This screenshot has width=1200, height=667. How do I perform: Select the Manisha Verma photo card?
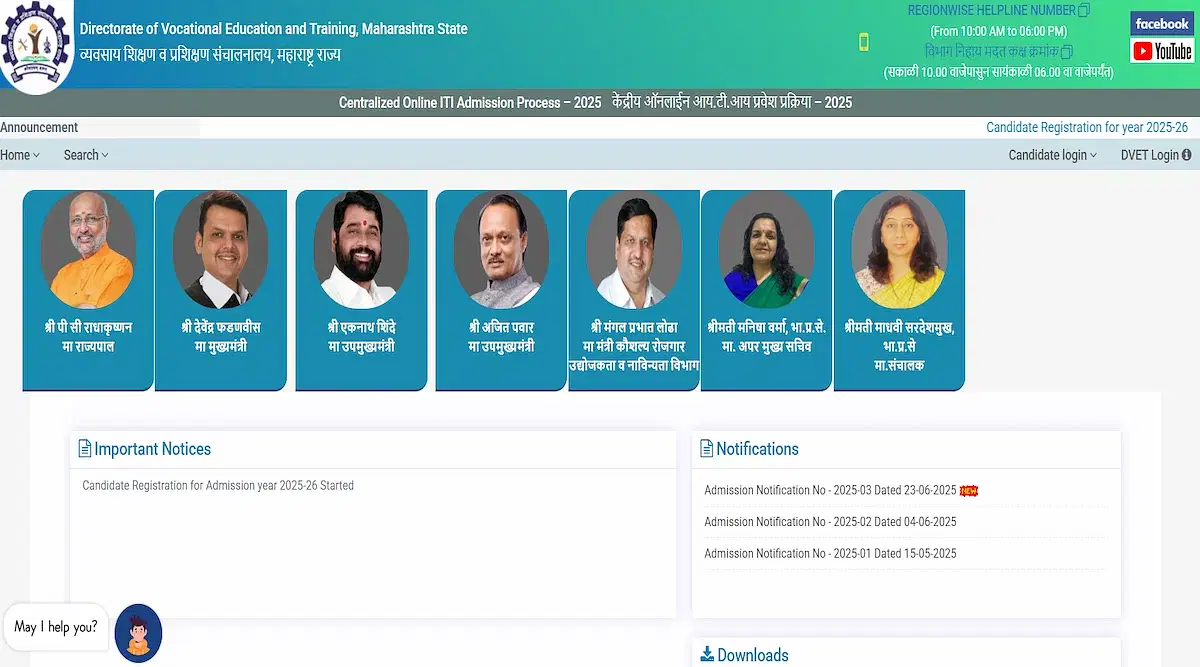pyautogui.click(x=766, y=290)
